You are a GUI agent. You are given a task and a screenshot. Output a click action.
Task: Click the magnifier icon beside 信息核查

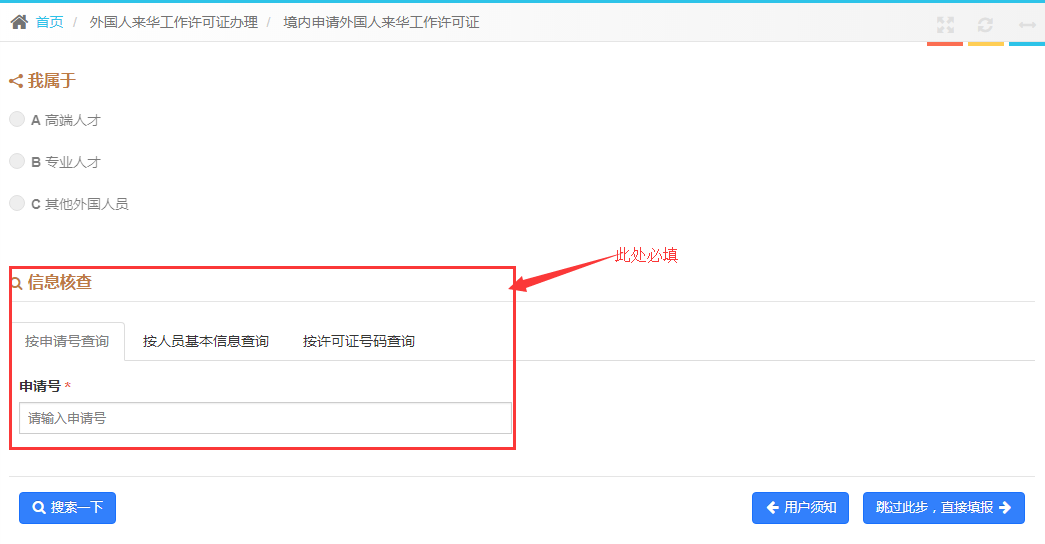point(16,283)
